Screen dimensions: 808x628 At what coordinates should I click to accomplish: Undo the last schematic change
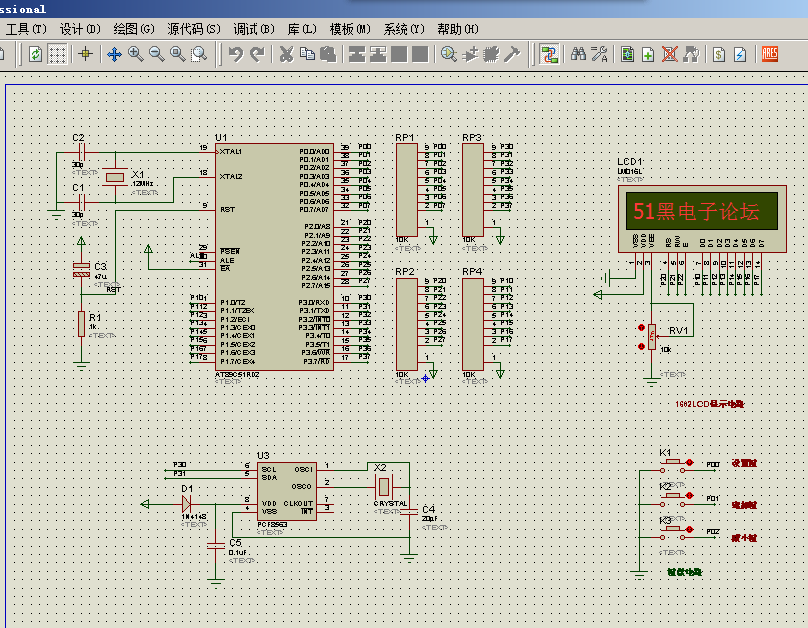[236, 54]
